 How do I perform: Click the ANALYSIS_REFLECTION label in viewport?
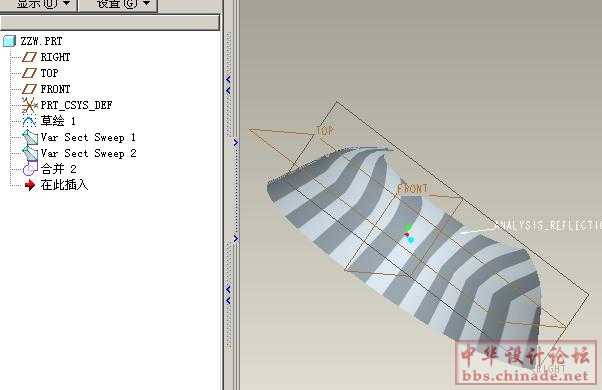coord(547,226)
